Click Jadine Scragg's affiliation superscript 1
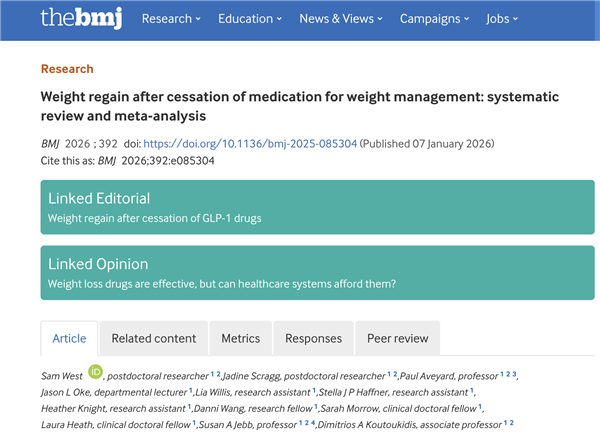The width and height of the screenshot is (600, 441). coord(389,374)
